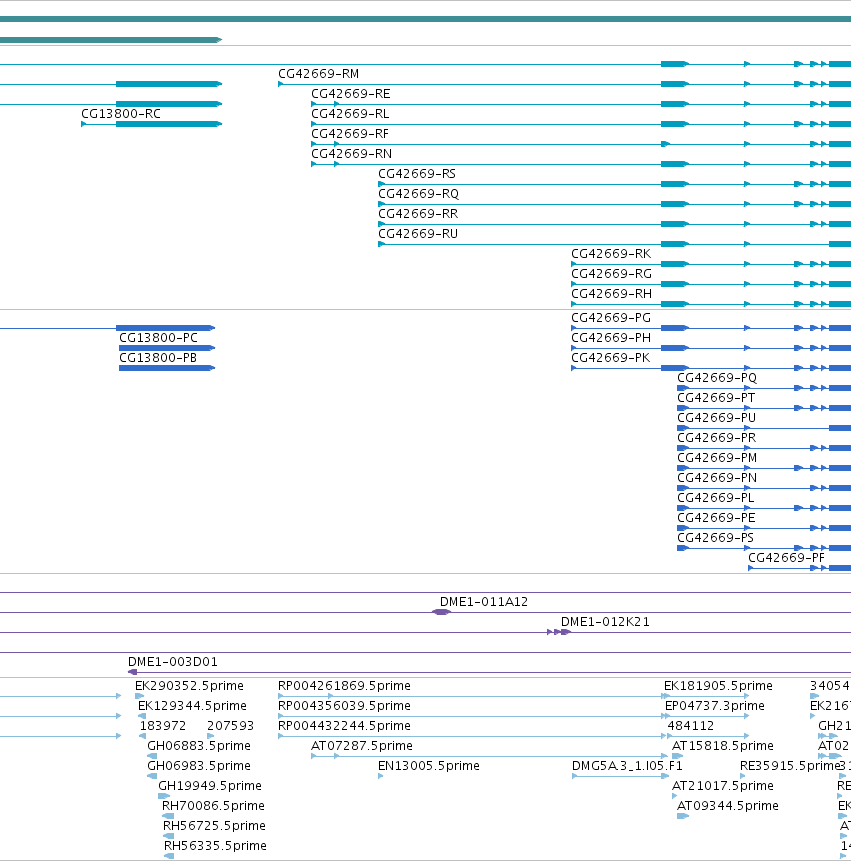Click the CG42669-PM protein label
The width and height of the screenshot is (851, 861).
(x=717, y=458)
